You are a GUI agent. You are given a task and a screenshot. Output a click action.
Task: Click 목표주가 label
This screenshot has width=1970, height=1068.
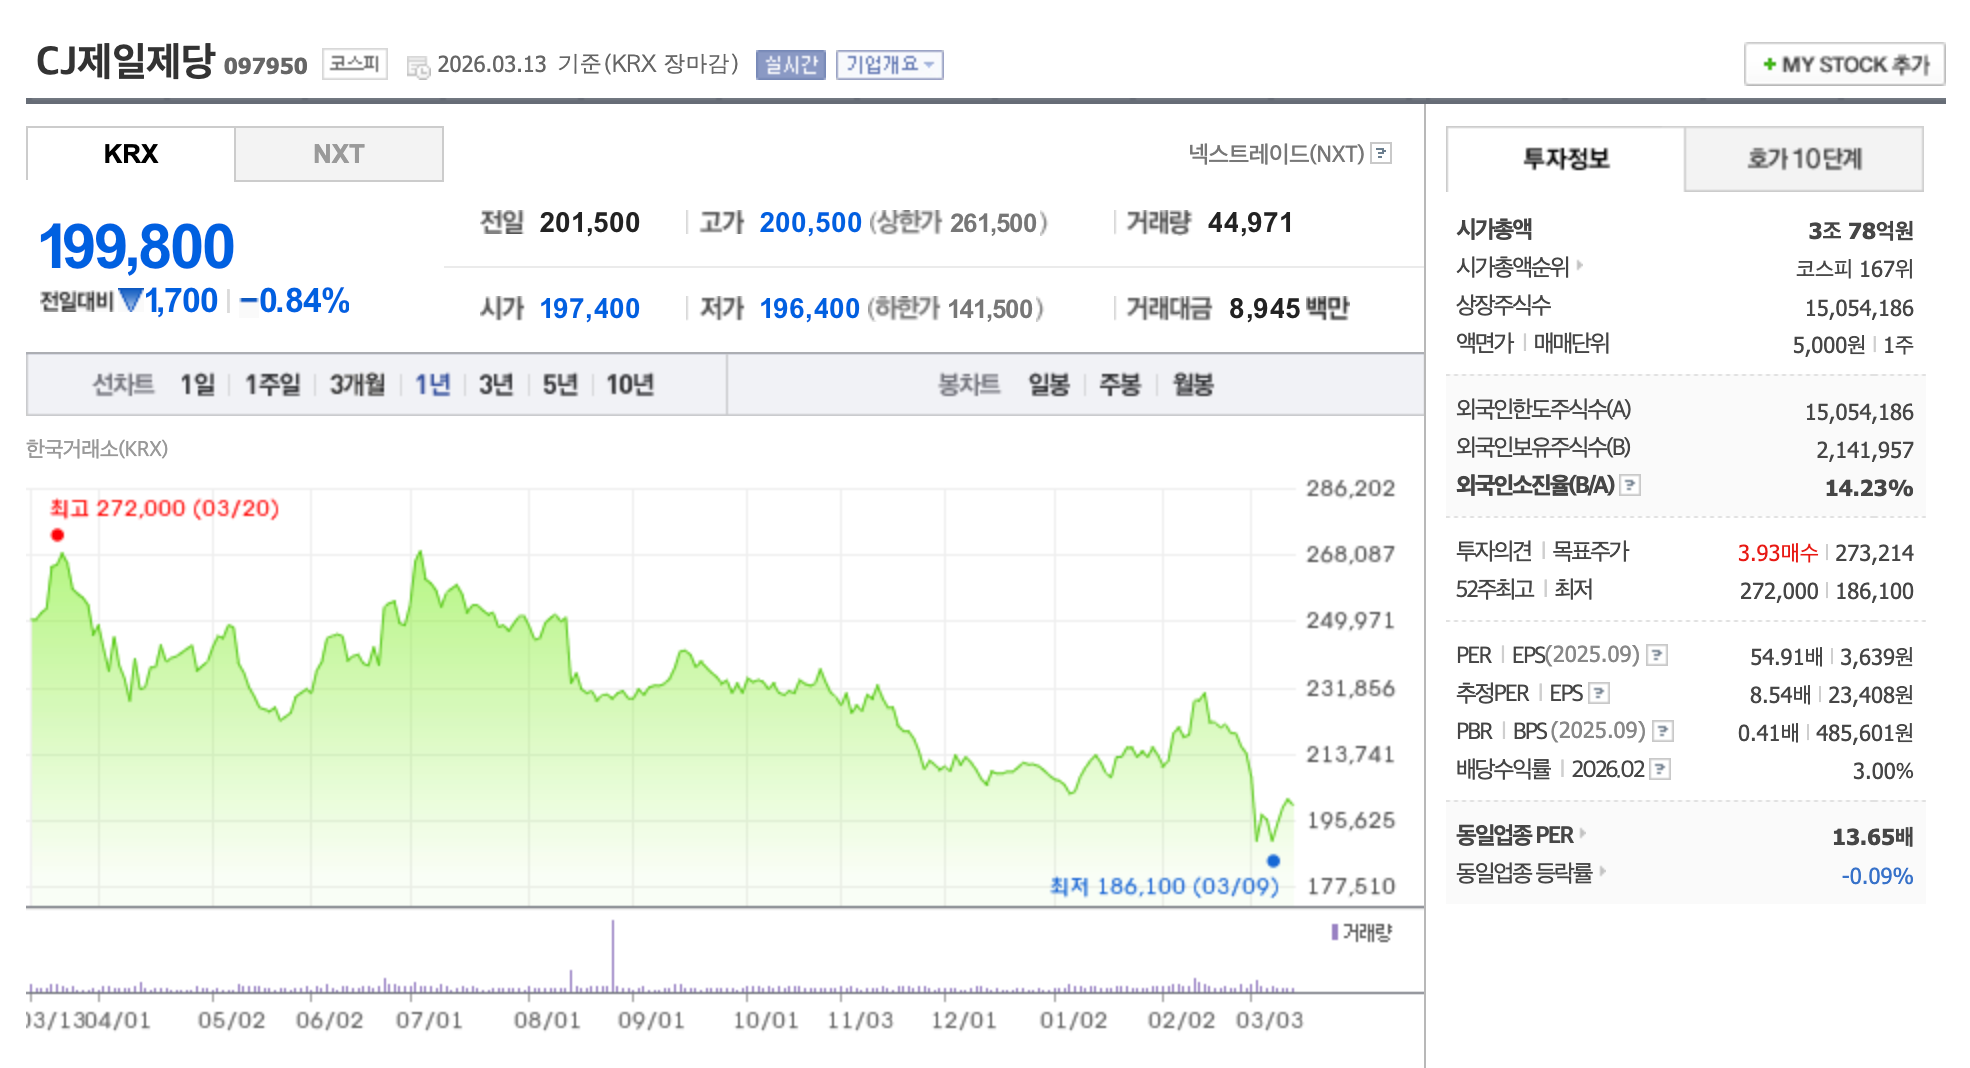(1591, 551)
